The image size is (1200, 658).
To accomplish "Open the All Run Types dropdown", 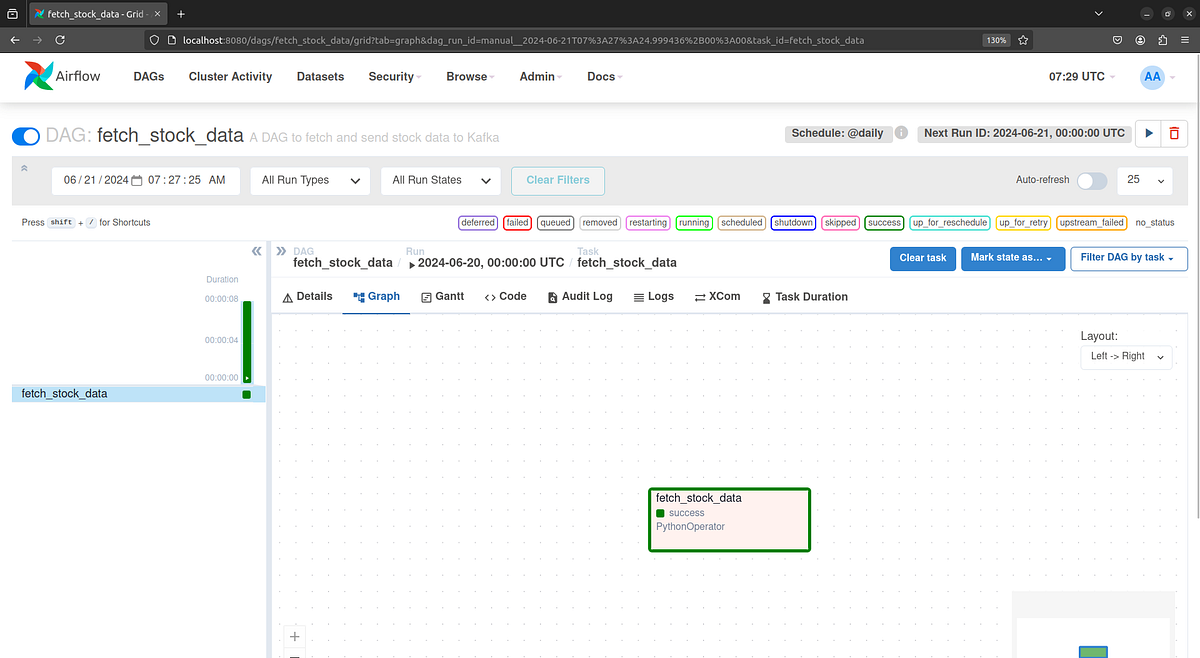I will (310, 181).
